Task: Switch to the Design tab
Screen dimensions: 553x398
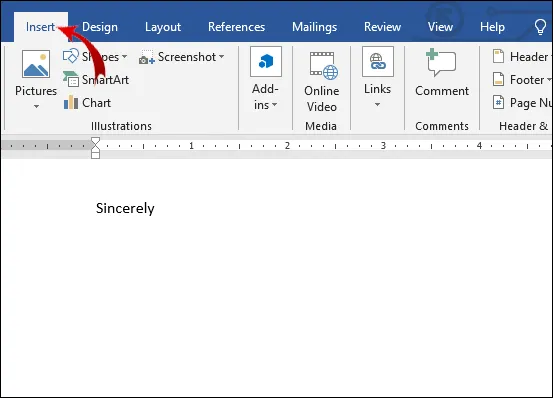Action: [x=100, y=27]
